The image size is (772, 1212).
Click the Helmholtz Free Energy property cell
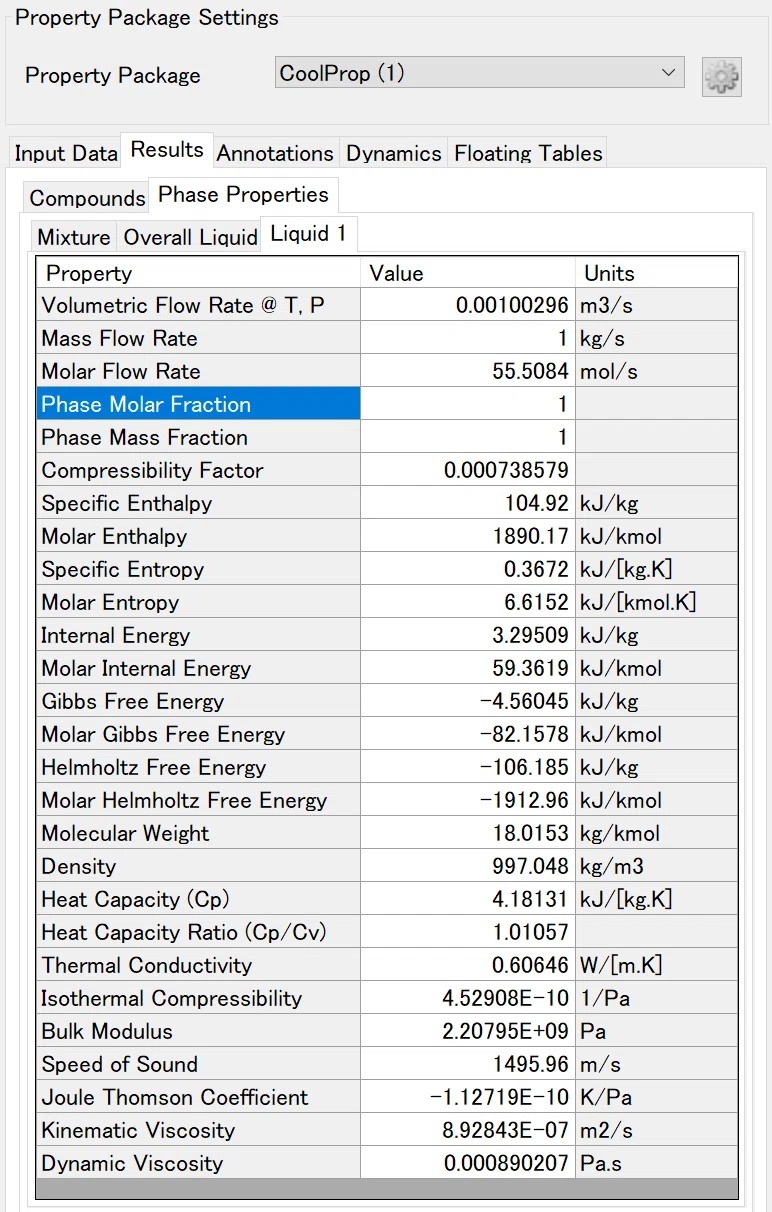(x=198, y=767)
